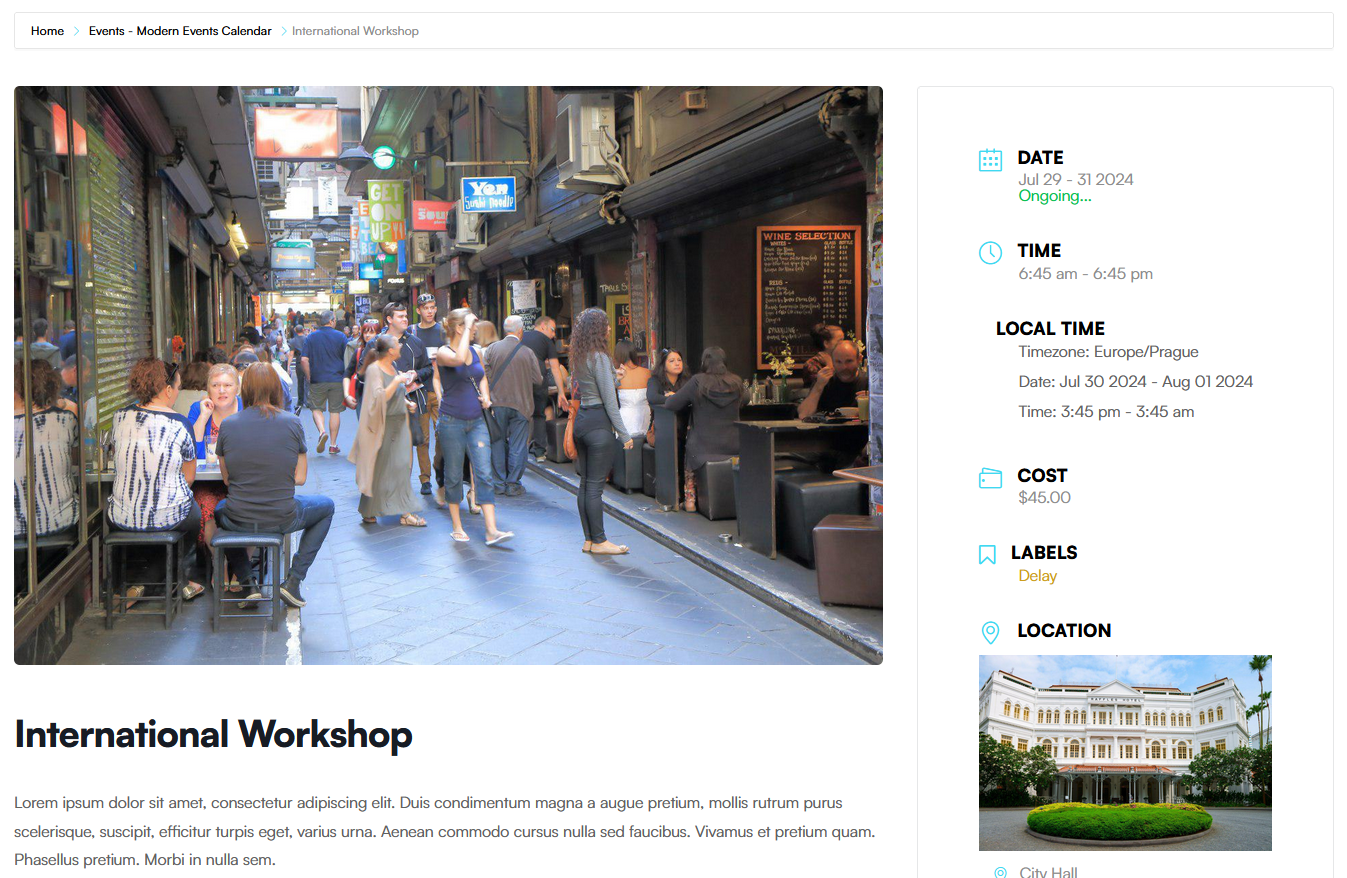This screenshot has height=878, width=1347.
Task: Click the City Hall location name
Action: (1048, 872)
